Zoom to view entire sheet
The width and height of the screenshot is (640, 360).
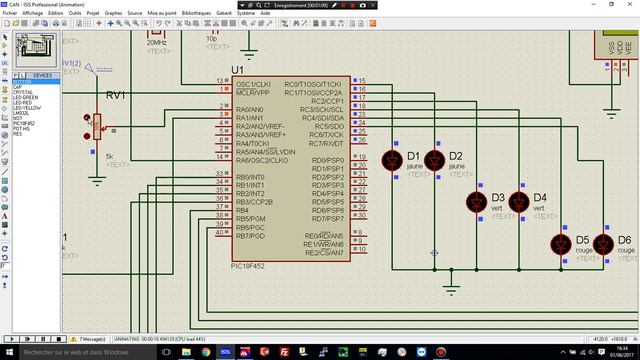(x=136, y=24)
